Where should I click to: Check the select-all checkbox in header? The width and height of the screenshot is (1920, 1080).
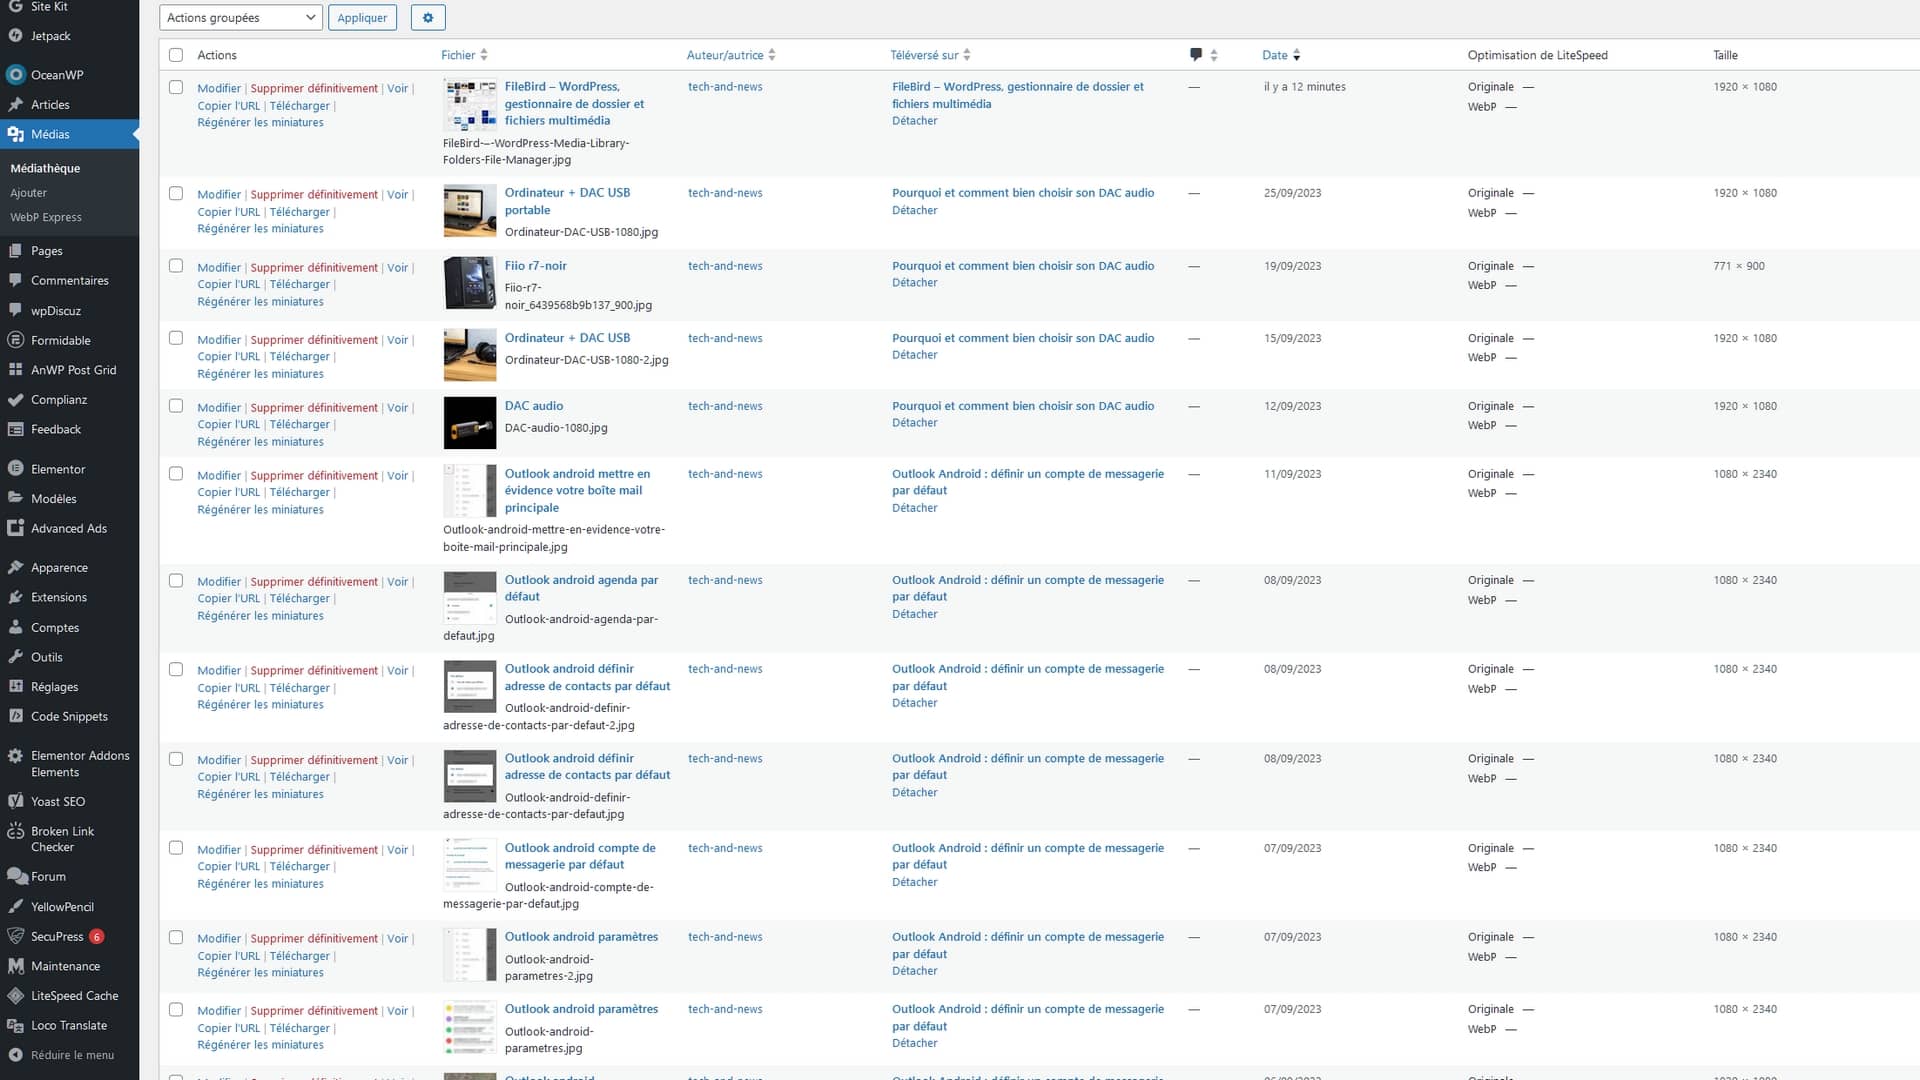[176, 55]
